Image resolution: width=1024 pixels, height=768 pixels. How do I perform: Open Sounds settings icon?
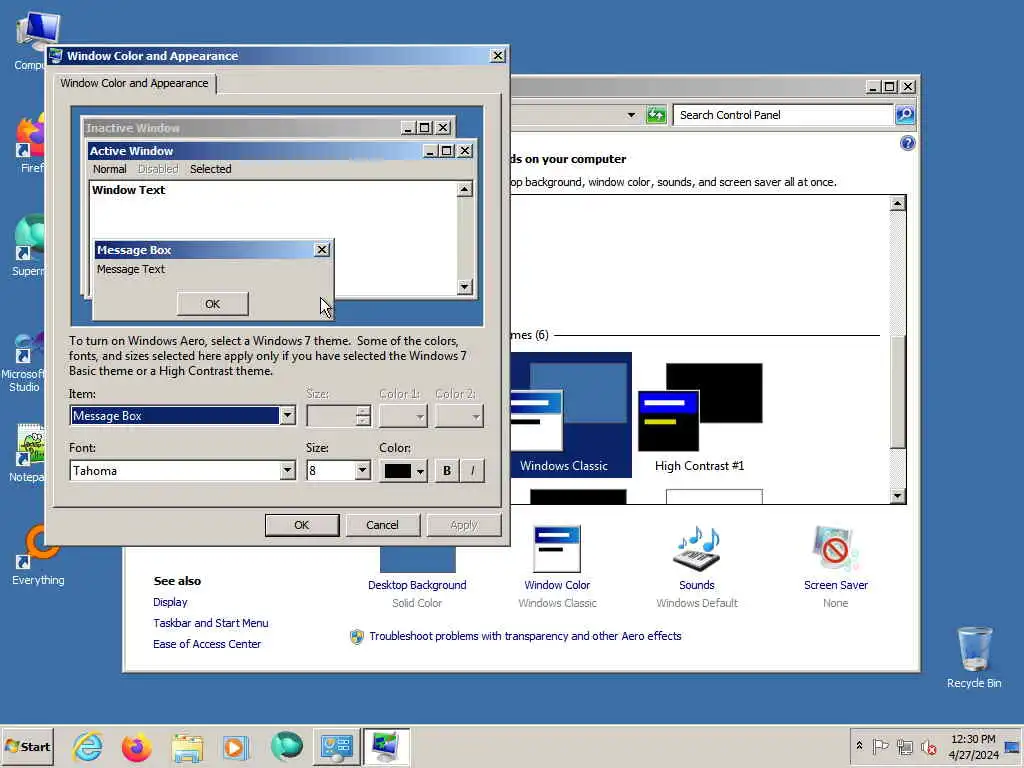[697, 549]
